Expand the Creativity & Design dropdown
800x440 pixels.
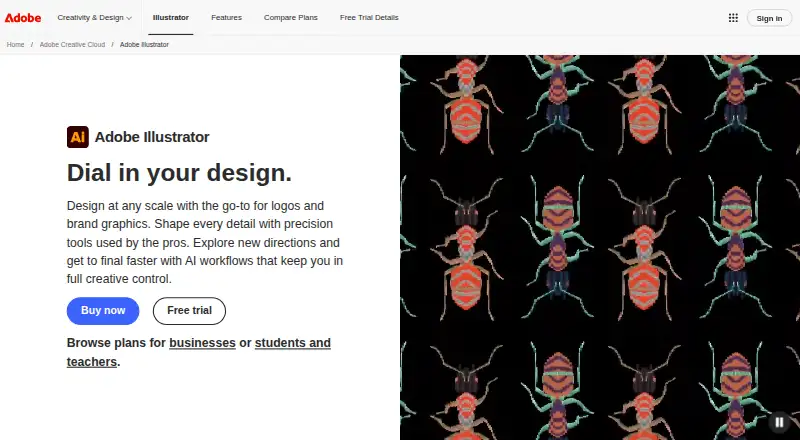tap(94, 18)
